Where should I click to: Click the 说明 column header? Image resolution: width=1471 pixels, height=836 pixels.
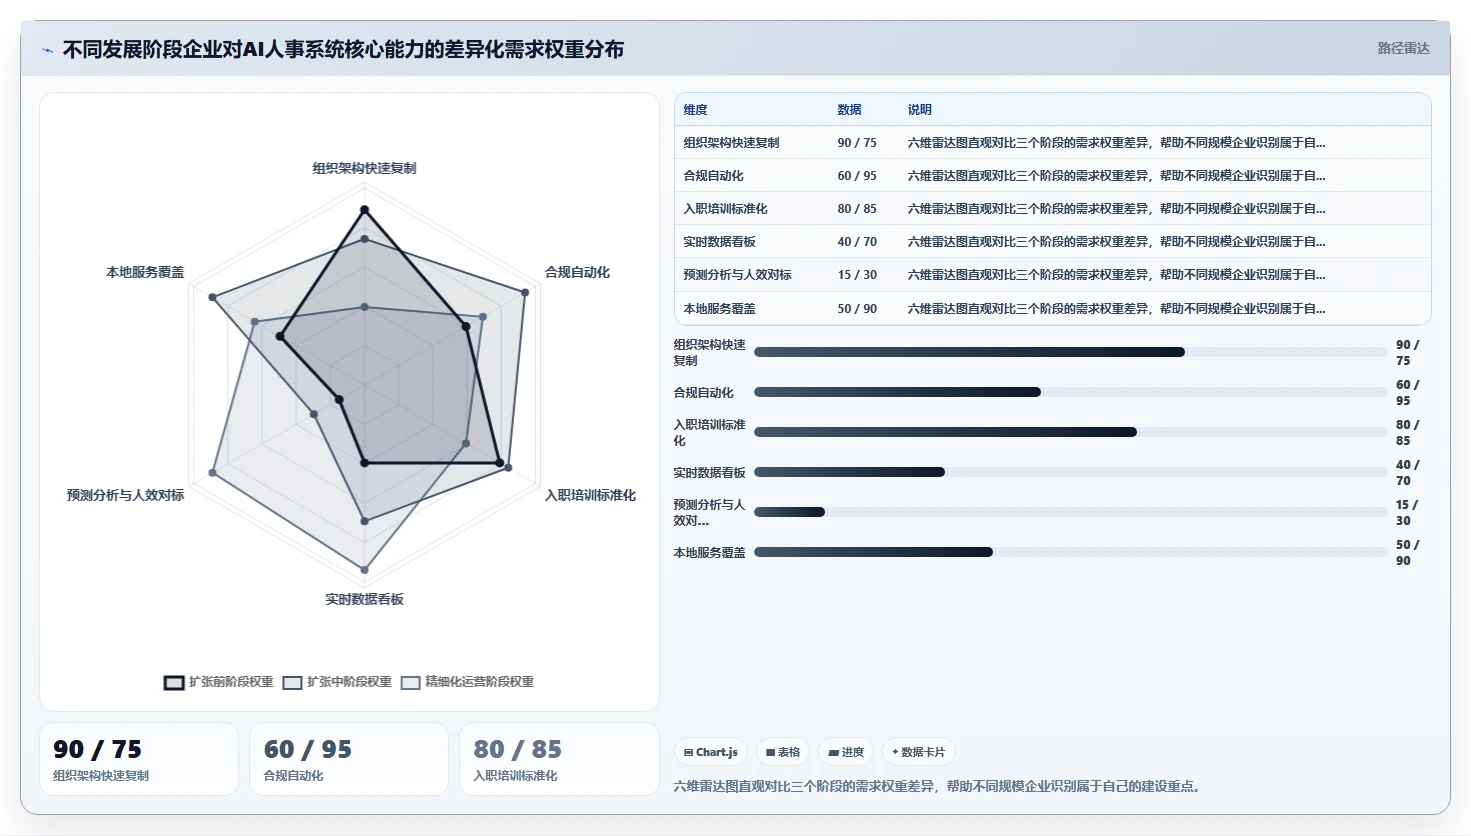tap(920, 110)
